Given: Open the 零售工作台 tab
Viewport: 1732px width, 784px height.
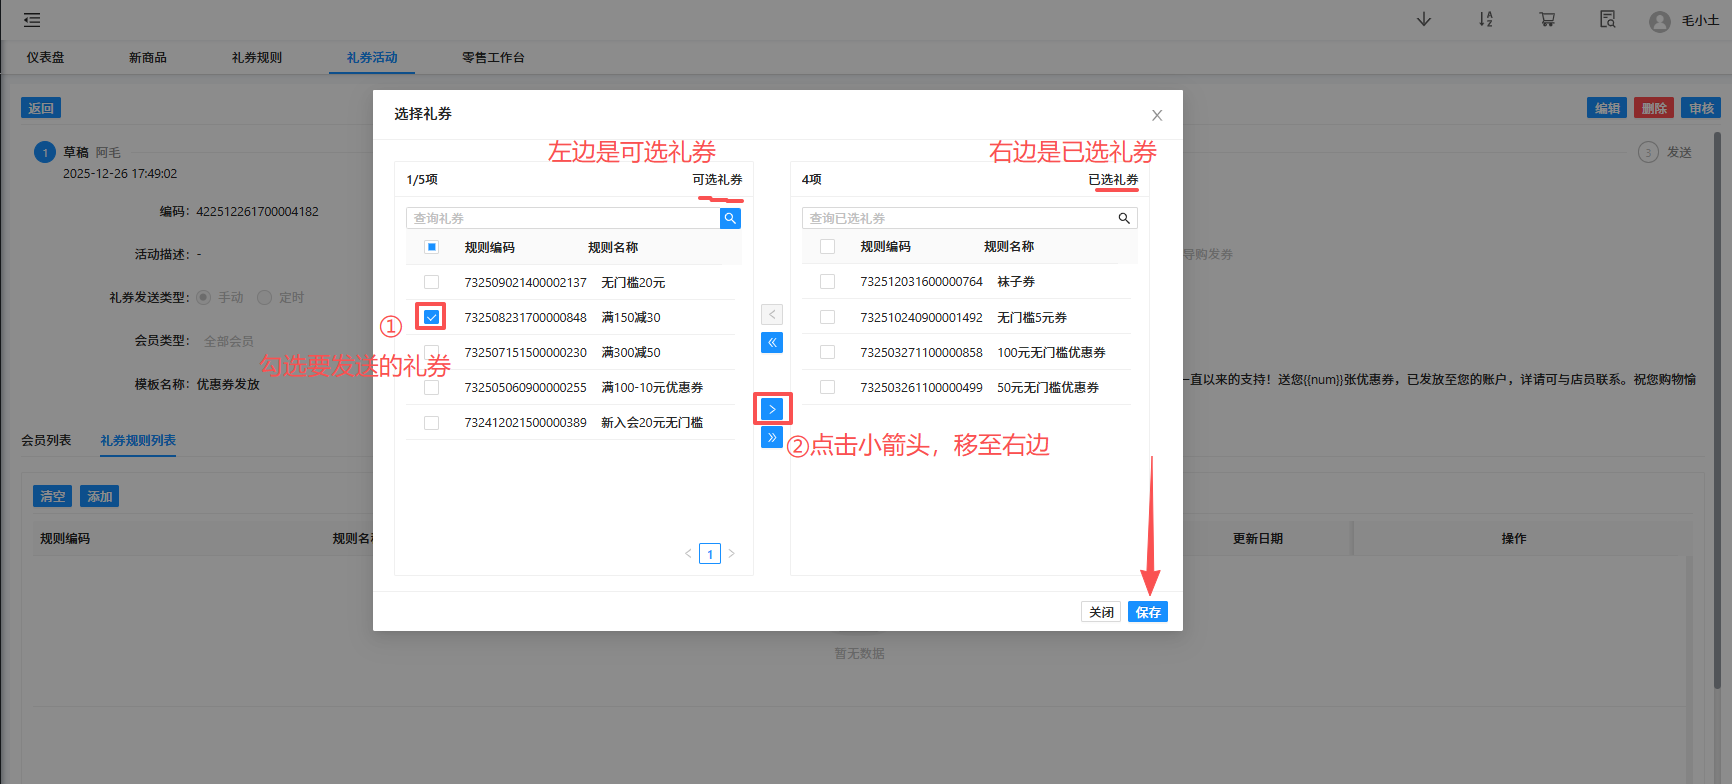Looking at the screenshot, I should point(493,58).
